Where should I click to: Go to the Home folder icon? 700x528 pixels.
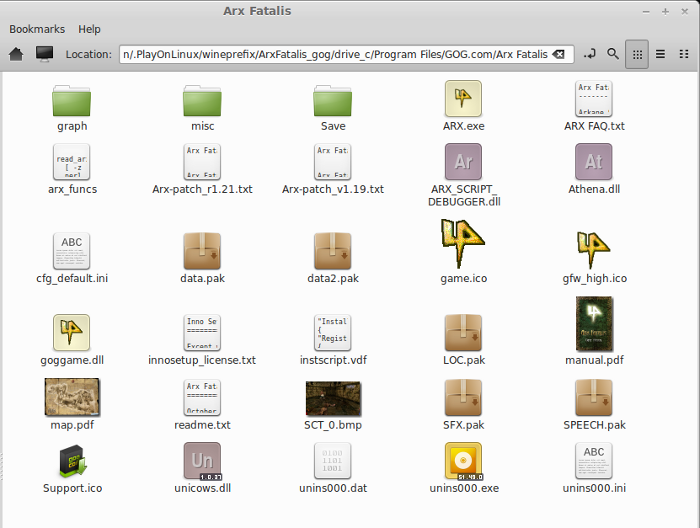tap(16, 54)
